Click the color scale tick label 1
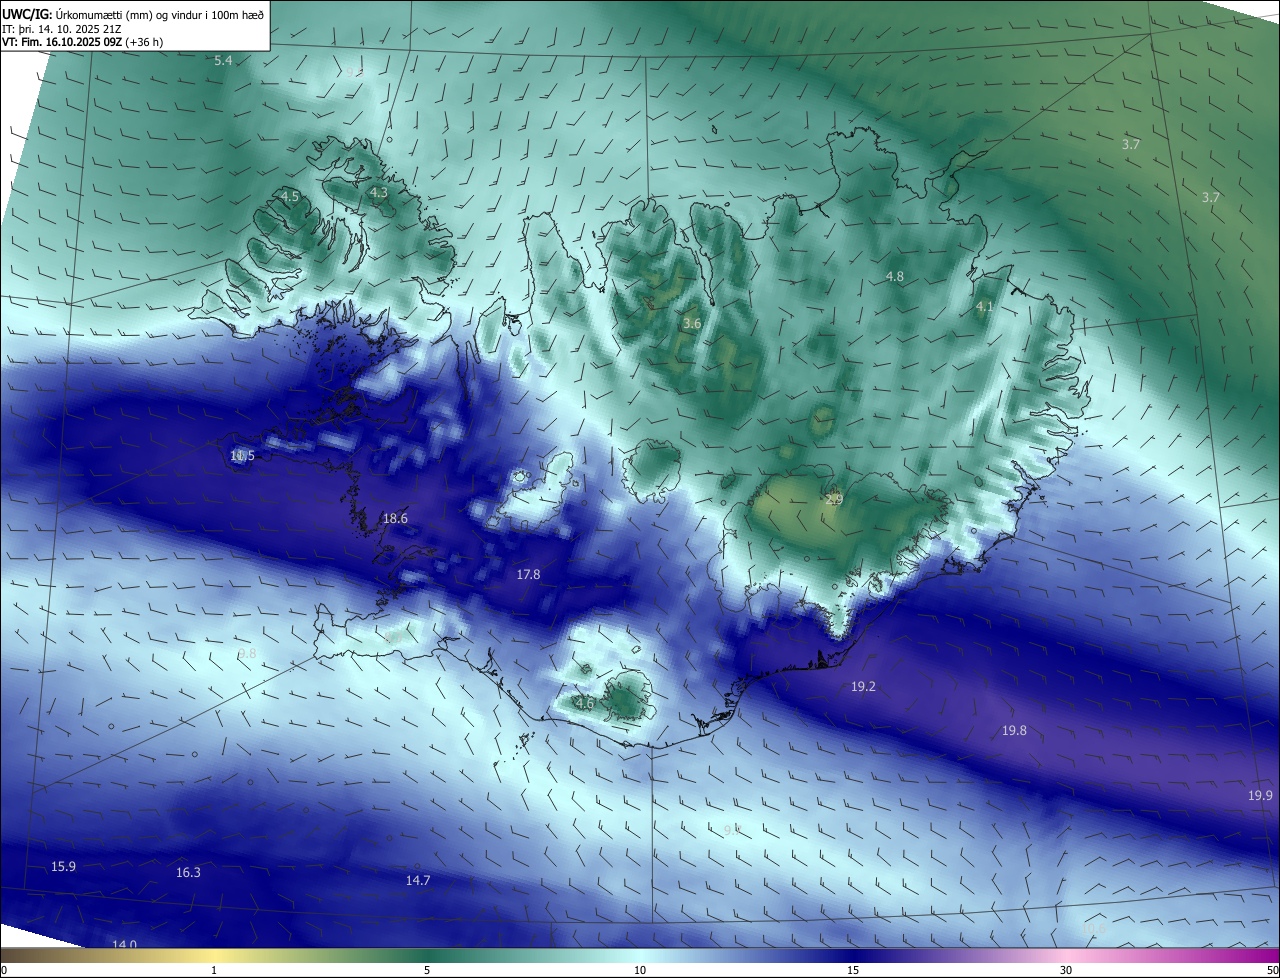This screenshot has width=1280, height=978. pos(214,970)
